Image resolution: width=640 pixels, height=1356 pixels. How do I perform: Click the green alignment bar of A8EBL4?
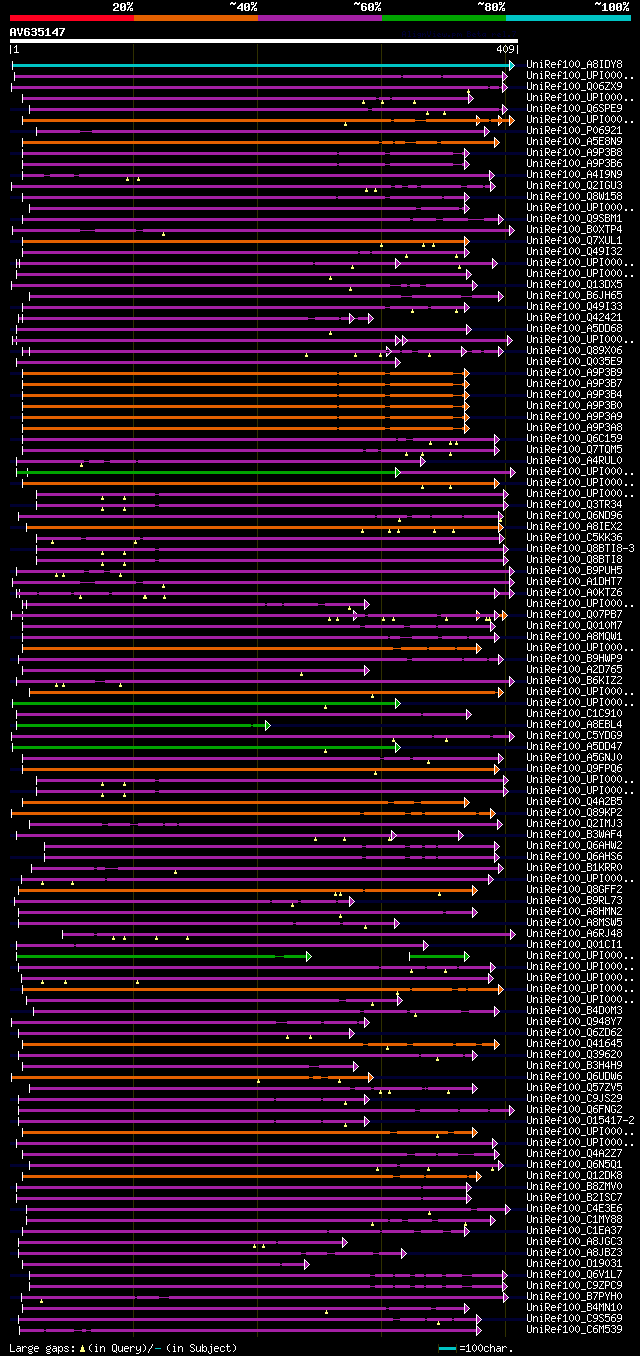click(x=142, y=725)
